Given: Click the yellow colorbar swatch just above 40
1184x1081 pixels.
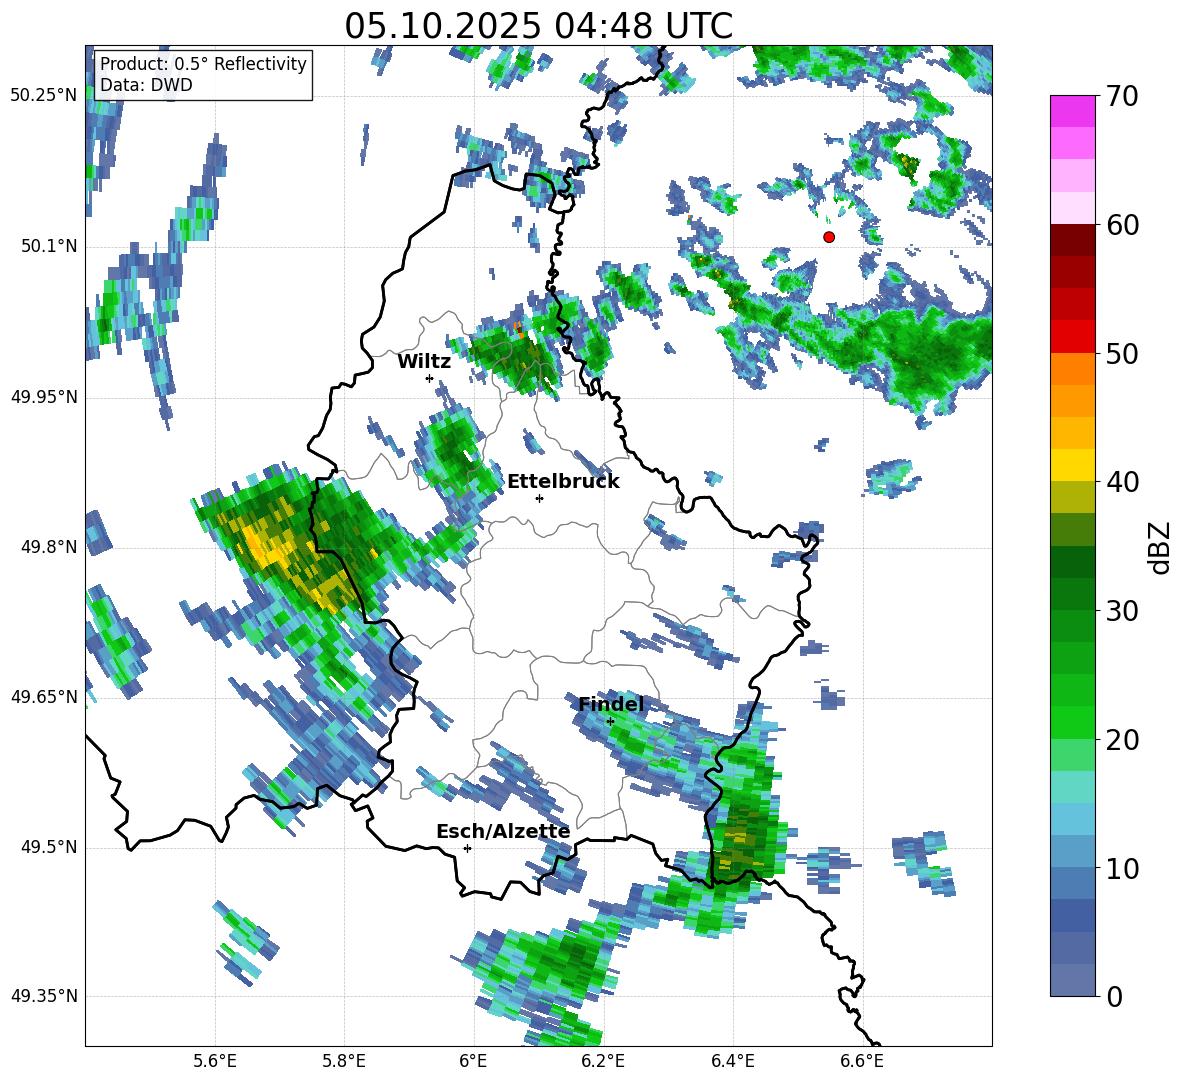Looking at the screenshot, I should 1072,465.
